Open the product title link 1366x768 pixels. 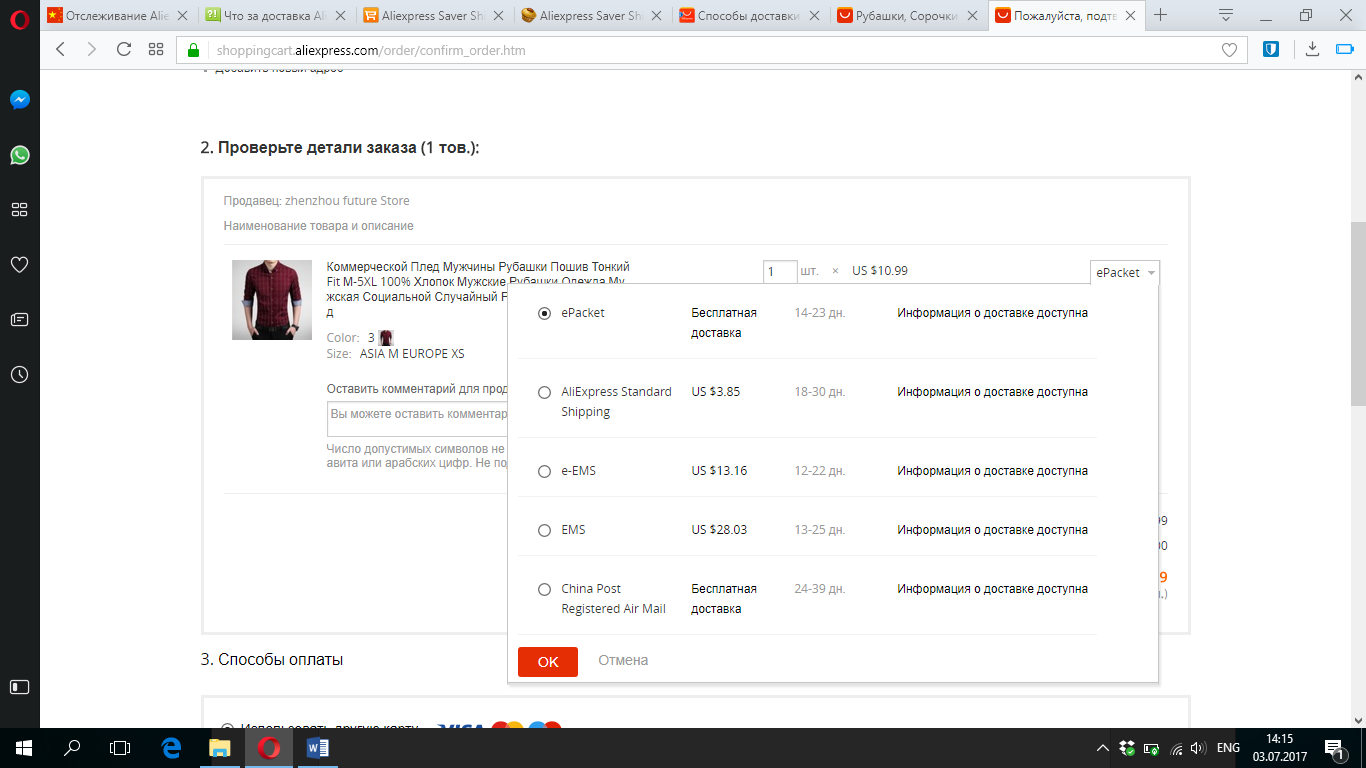(478, 289)
